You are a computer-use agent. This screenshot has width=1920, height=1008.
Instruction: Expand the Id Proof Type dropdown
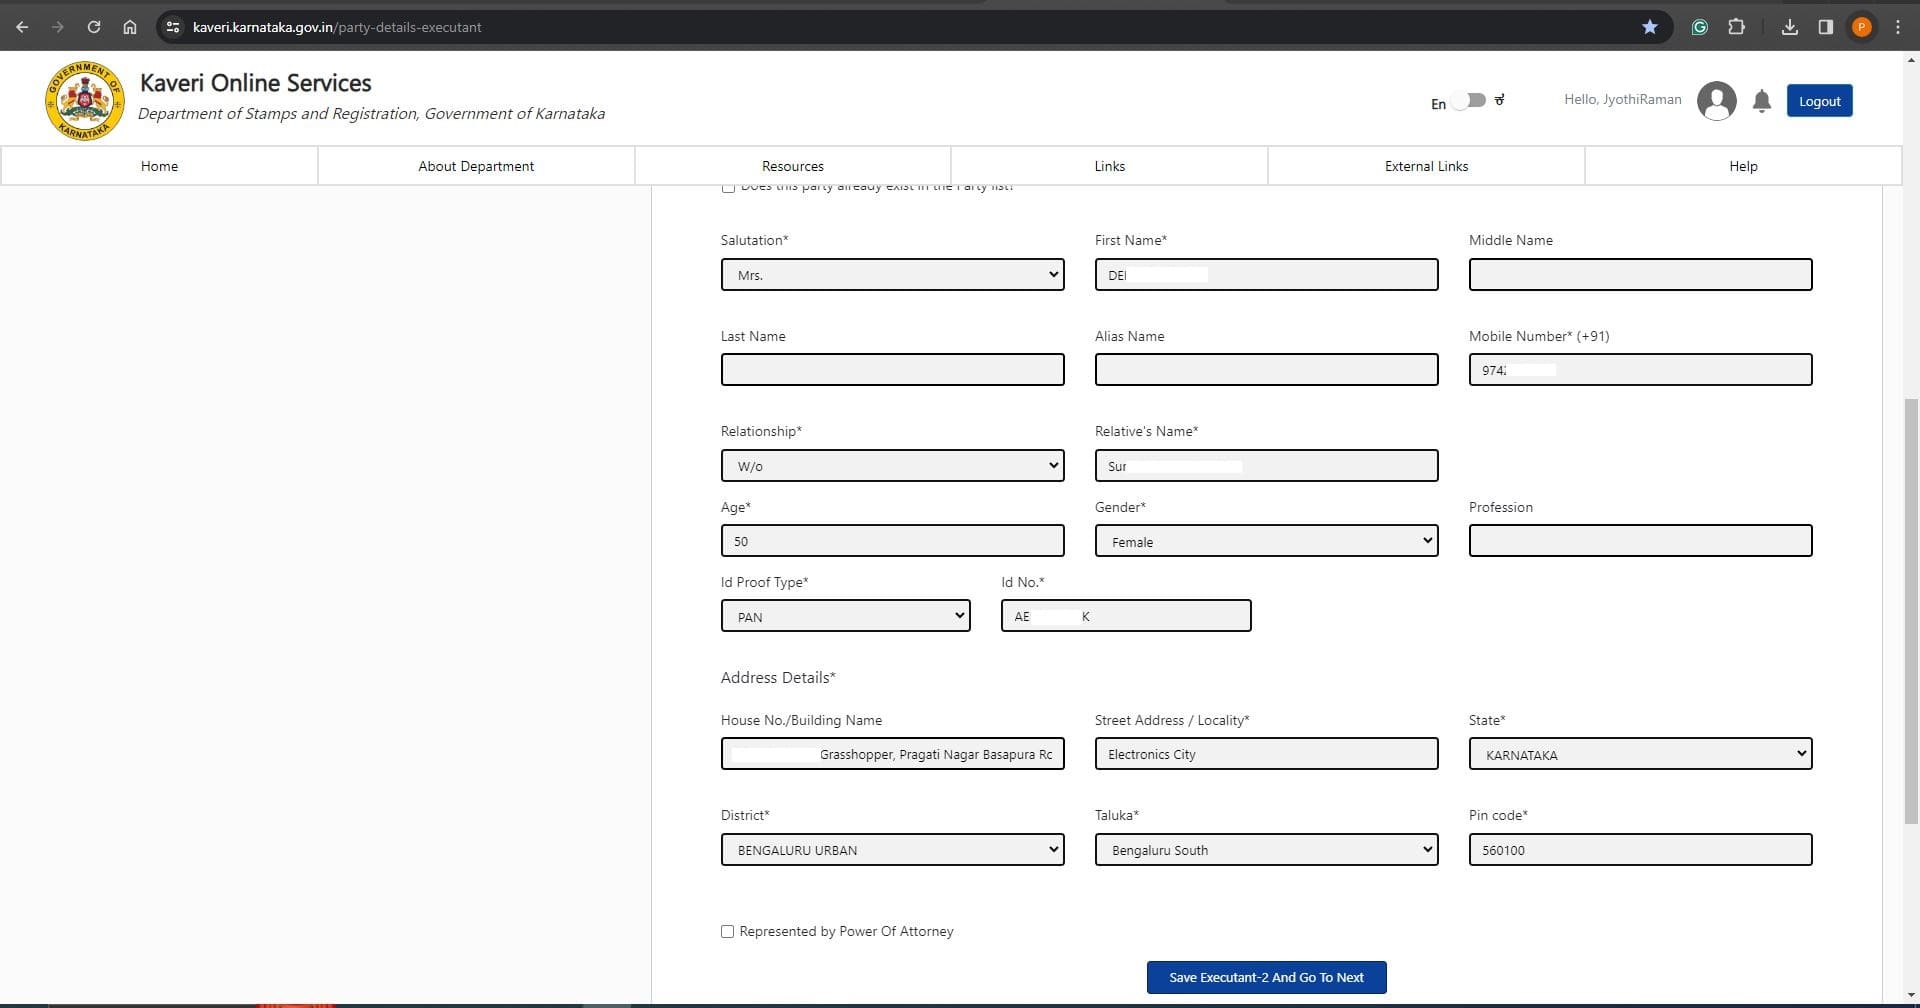pyautogui.click(x=845, y=616)
